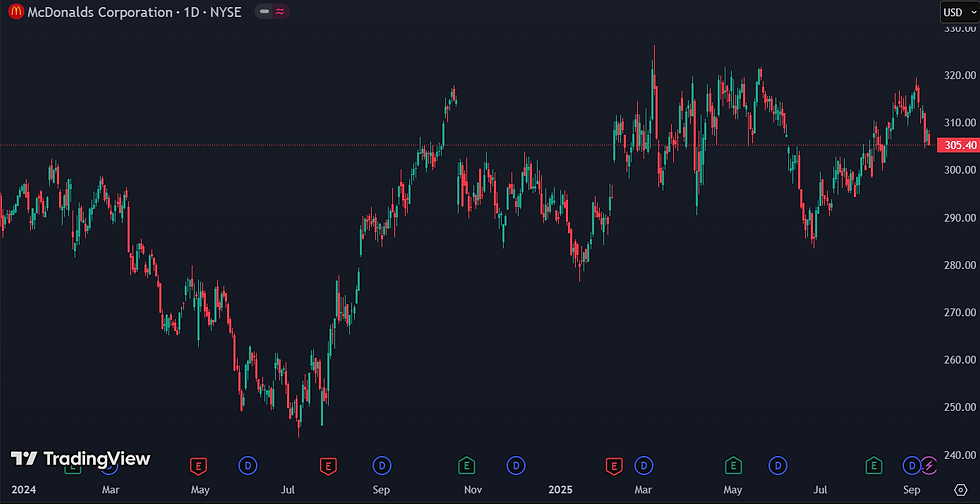Viewport: 980px width, 504px height.
Task: Open blue dividend marker above Sep 2024
Action: coord(381,465)
